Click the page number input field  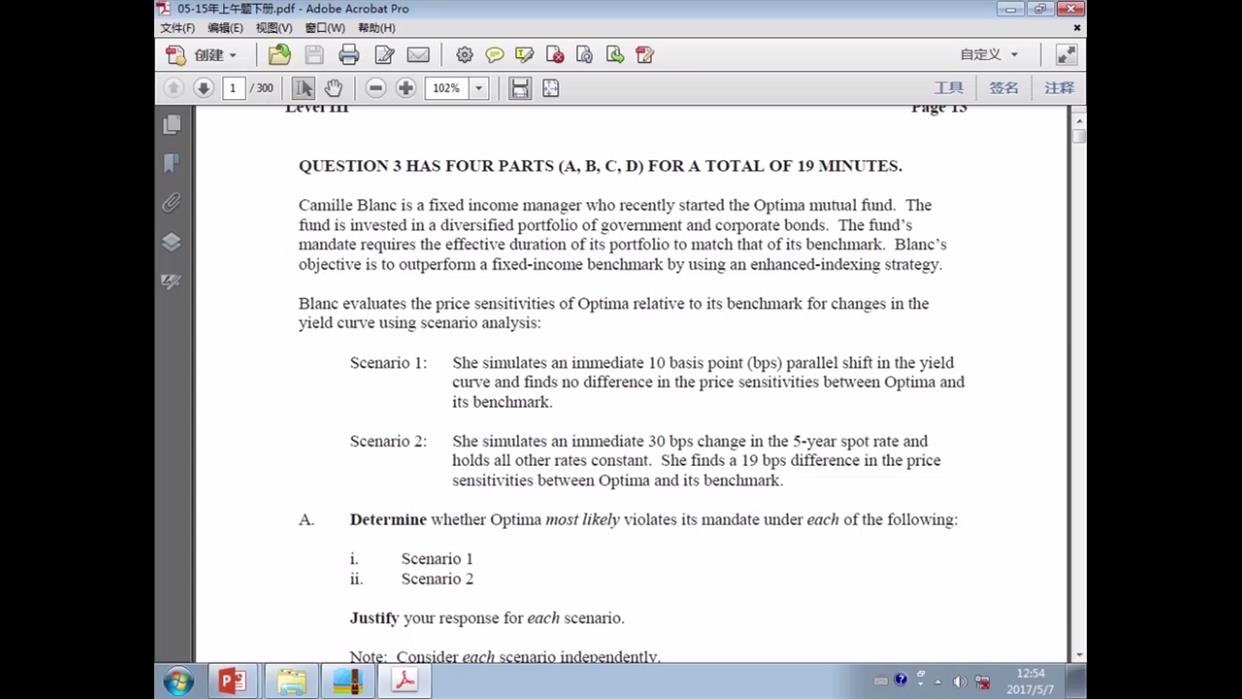[233, 88]
